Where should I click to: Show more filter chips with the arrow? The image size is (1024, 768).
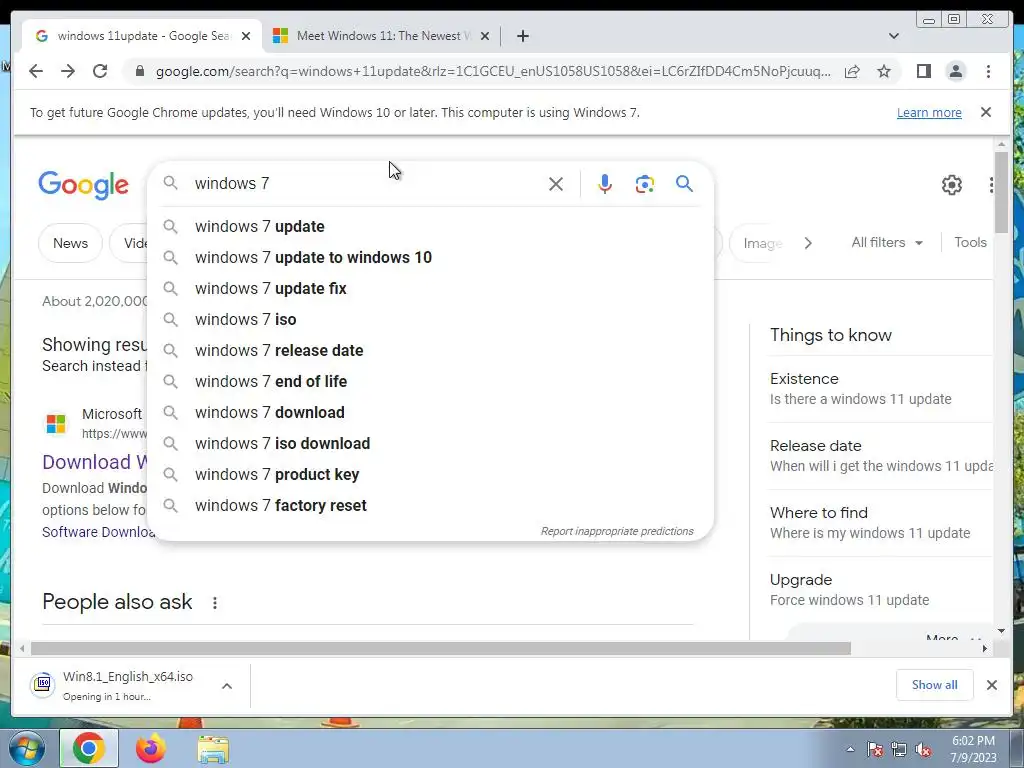[808, 243]
